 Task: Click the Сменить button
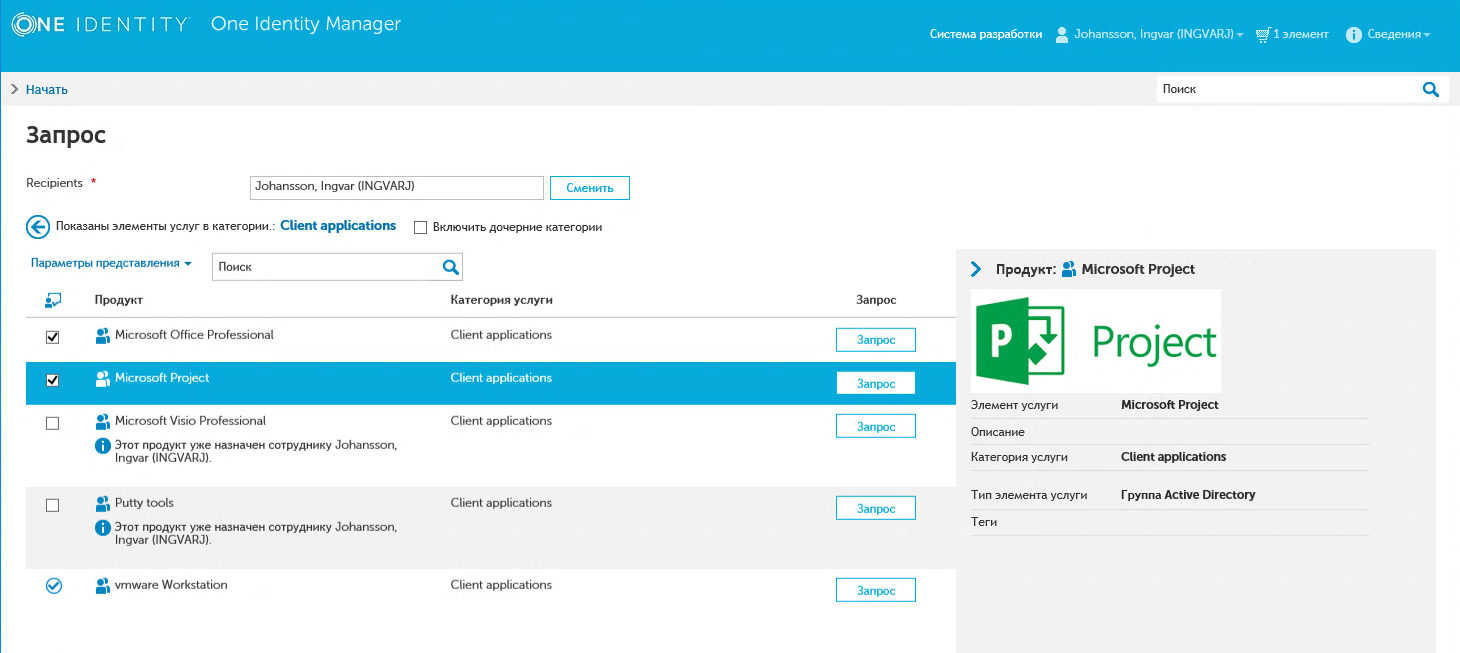[x=590, y=188]
